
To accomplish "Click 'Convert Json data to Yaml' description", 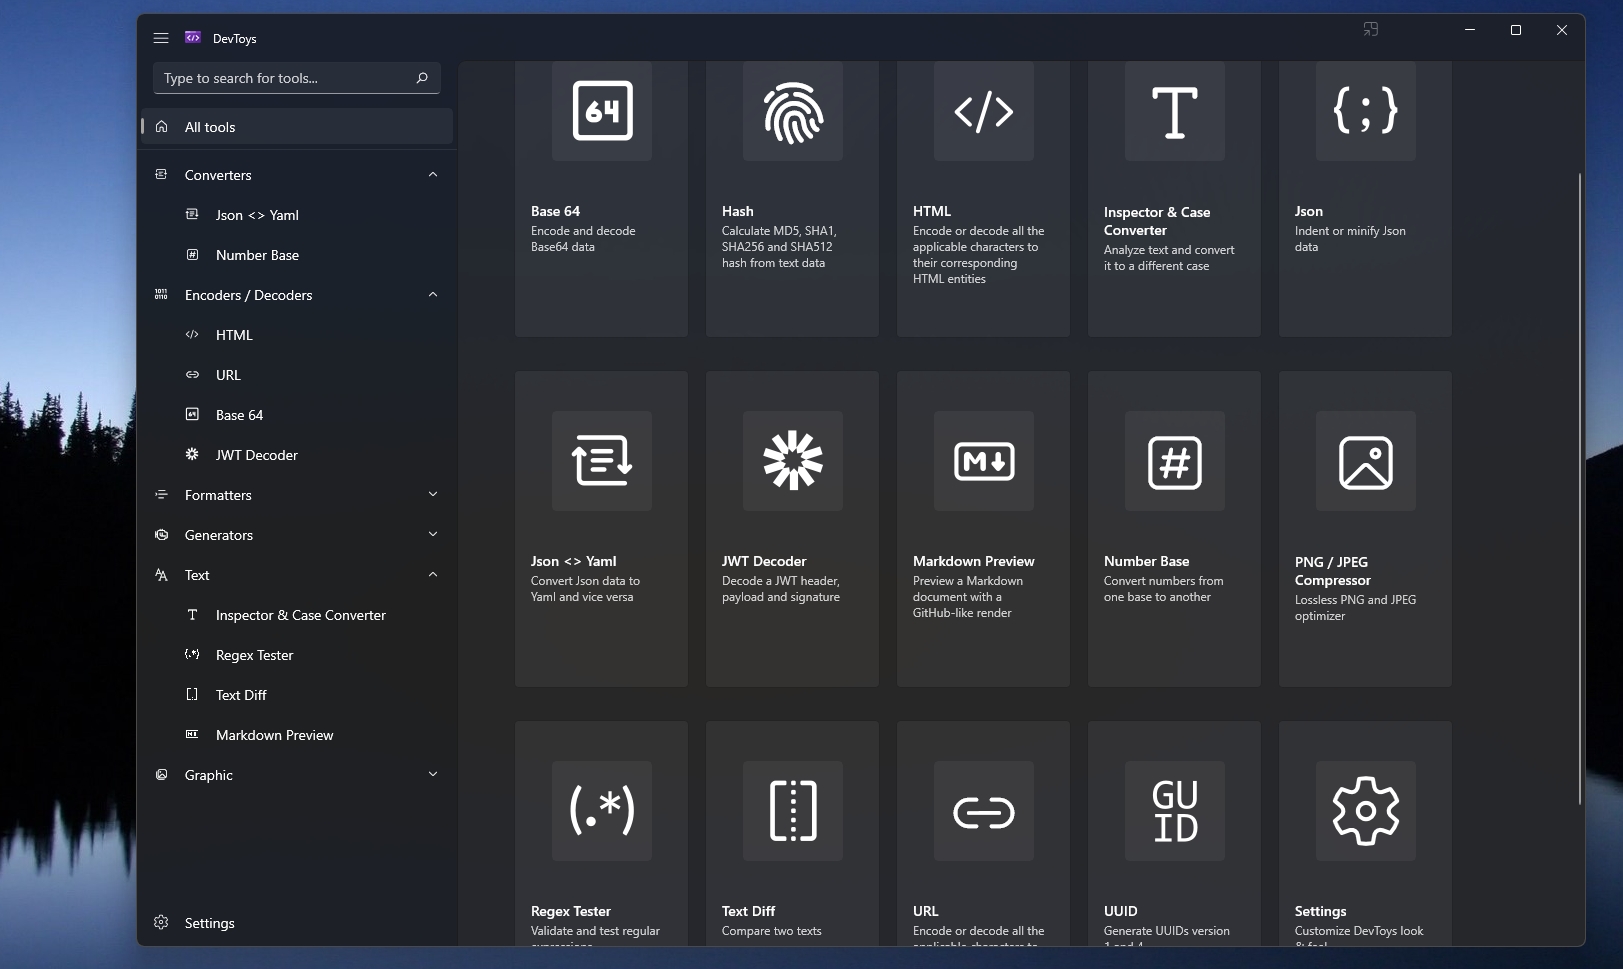I will (x=586, y=589).
